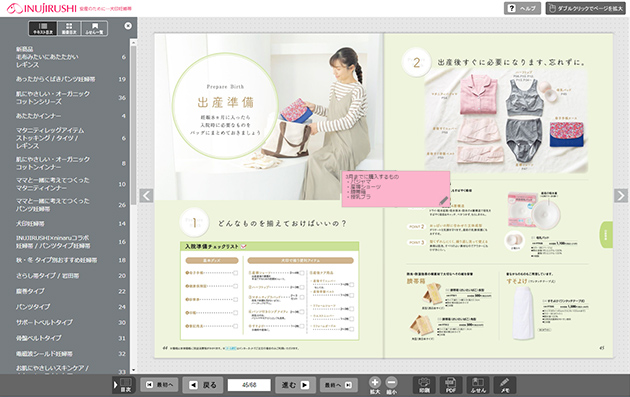Jump to last page with 最終へ
This screenshot has height=397, width=630.
pos(338,385)
